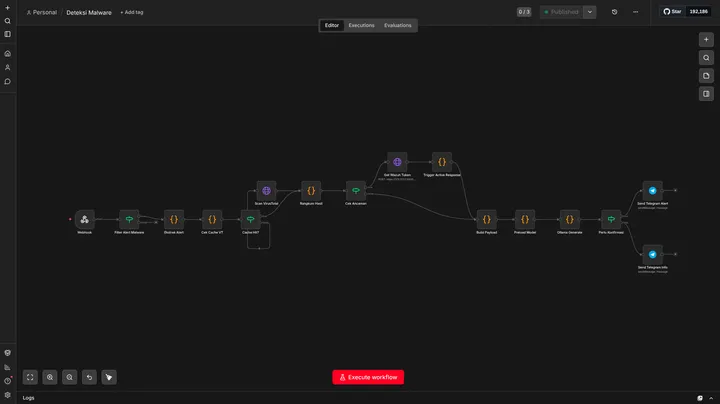The image size is (720, 404).
Task: Open the chat bubble icon in sidebar
Action: pyautogui.click(x=7, y=82)
